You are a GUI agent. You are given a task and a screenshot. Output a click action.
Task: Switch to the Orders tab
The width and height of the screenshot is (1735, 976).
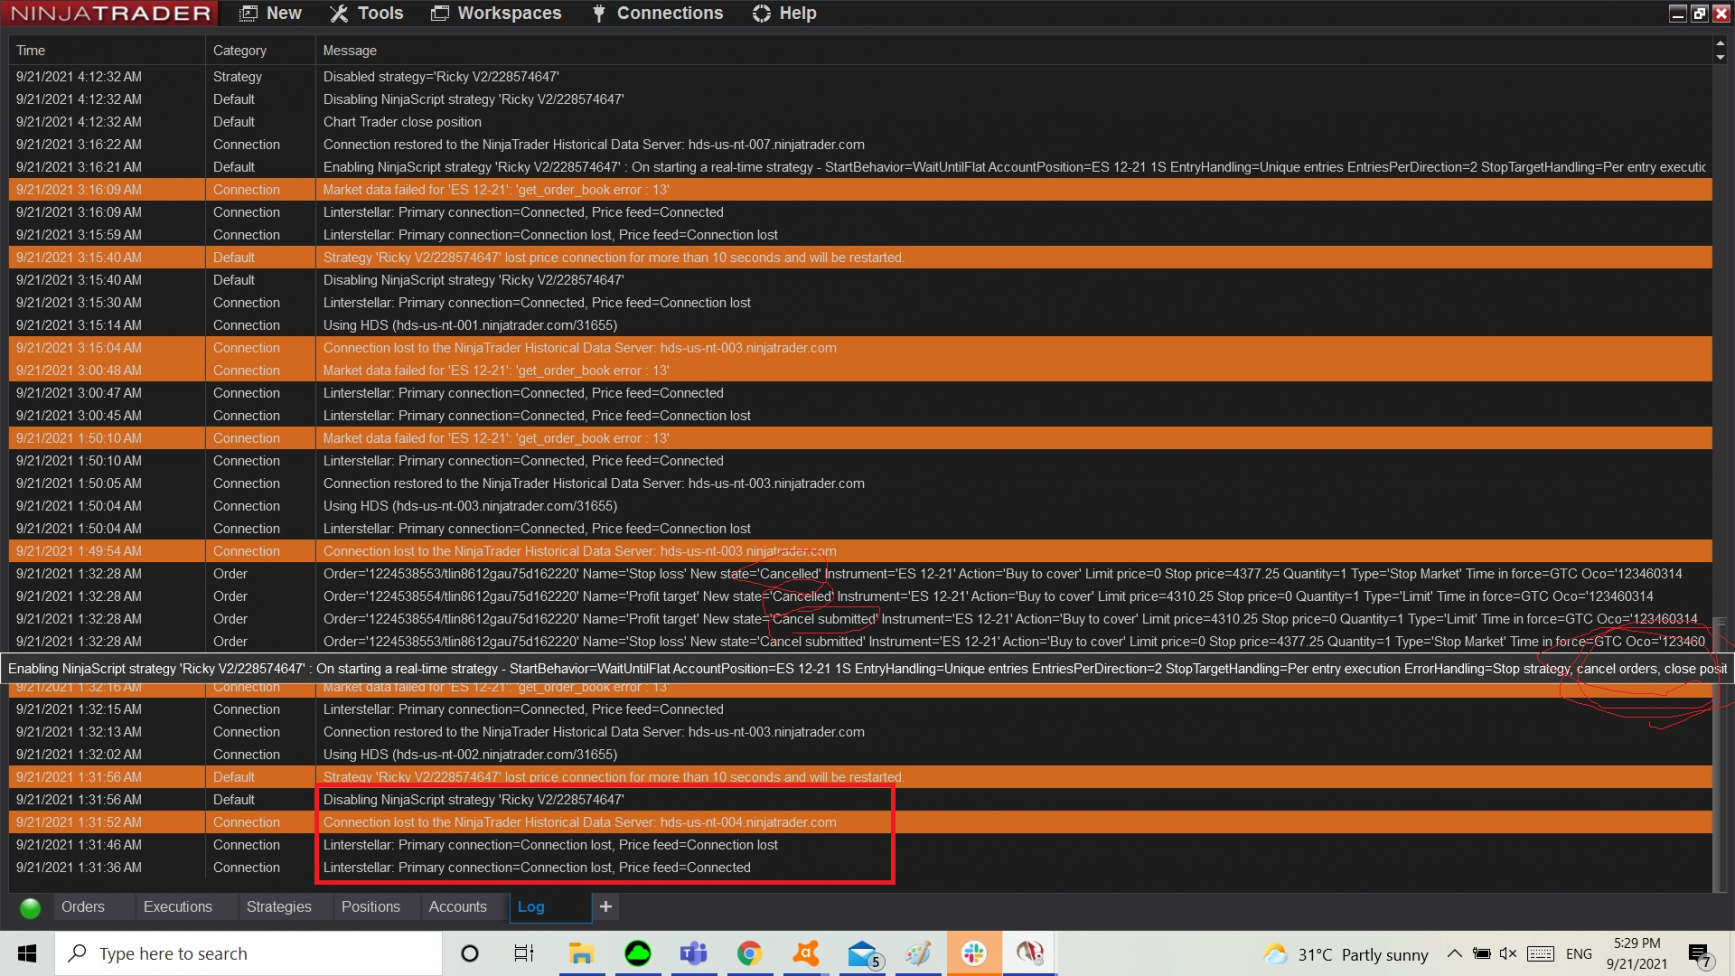pos(83,907)
